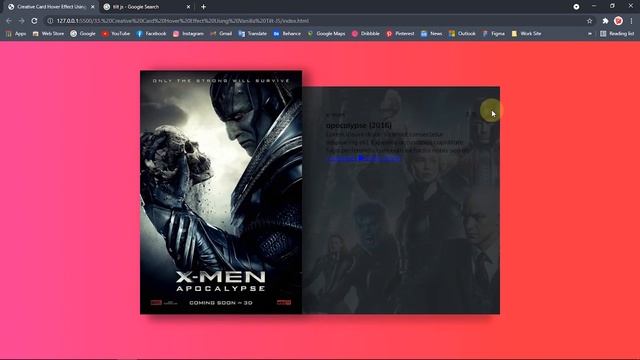Image resolution: width=640 pixels, height=360 pixels.
Task: Open the Reading list
Action: [x=617, y=33]
